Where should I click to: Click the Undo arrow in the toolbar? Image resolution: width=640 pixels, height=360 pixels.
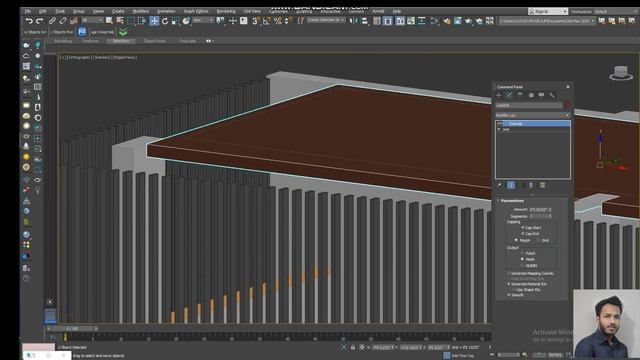pyautogui.click(x=29, y=21)
